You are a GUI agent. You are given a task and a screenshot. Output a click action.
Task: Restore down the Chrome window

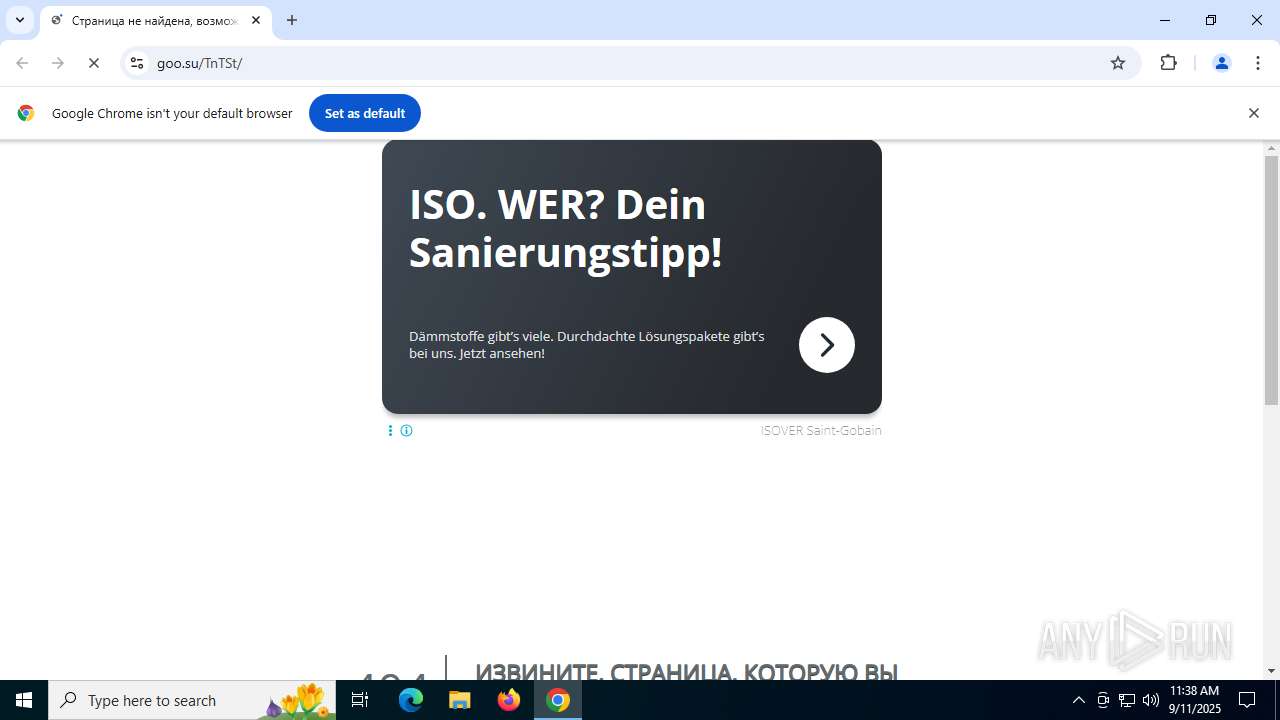click(x=1211, y=20)
